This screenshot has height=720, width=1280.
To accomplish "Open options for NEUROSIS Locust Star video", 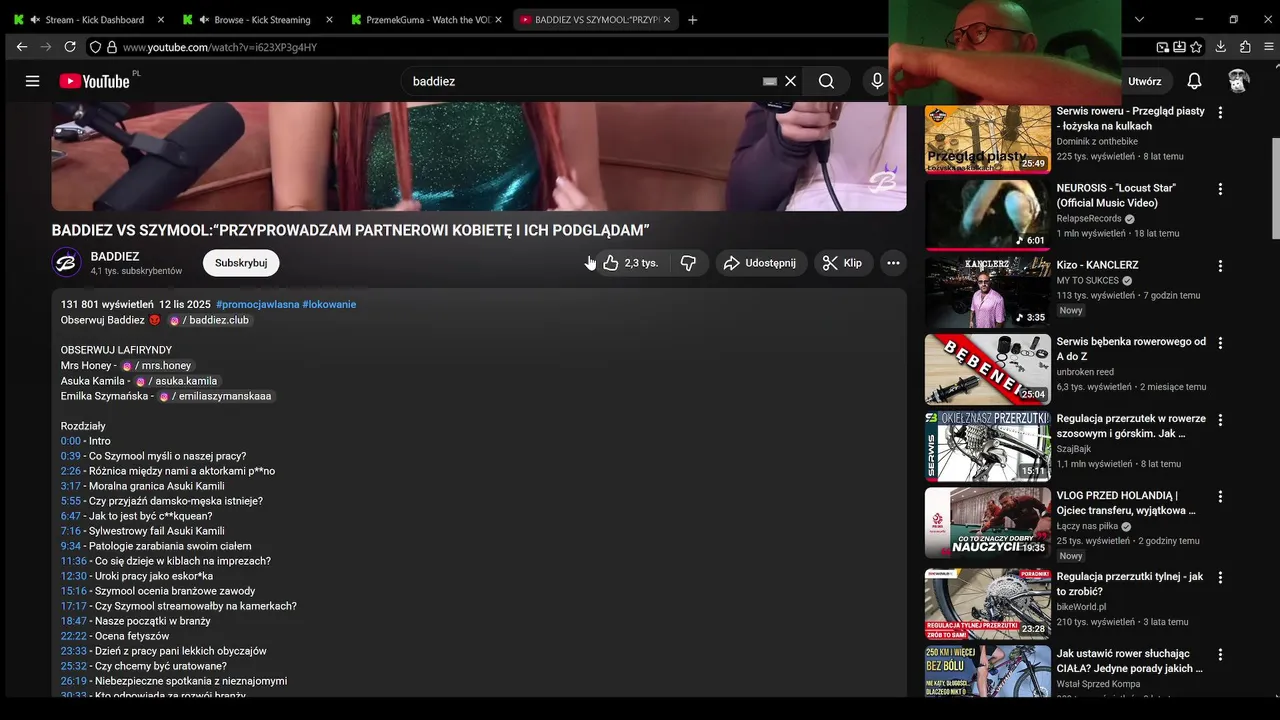I will tap(1220, 190).
